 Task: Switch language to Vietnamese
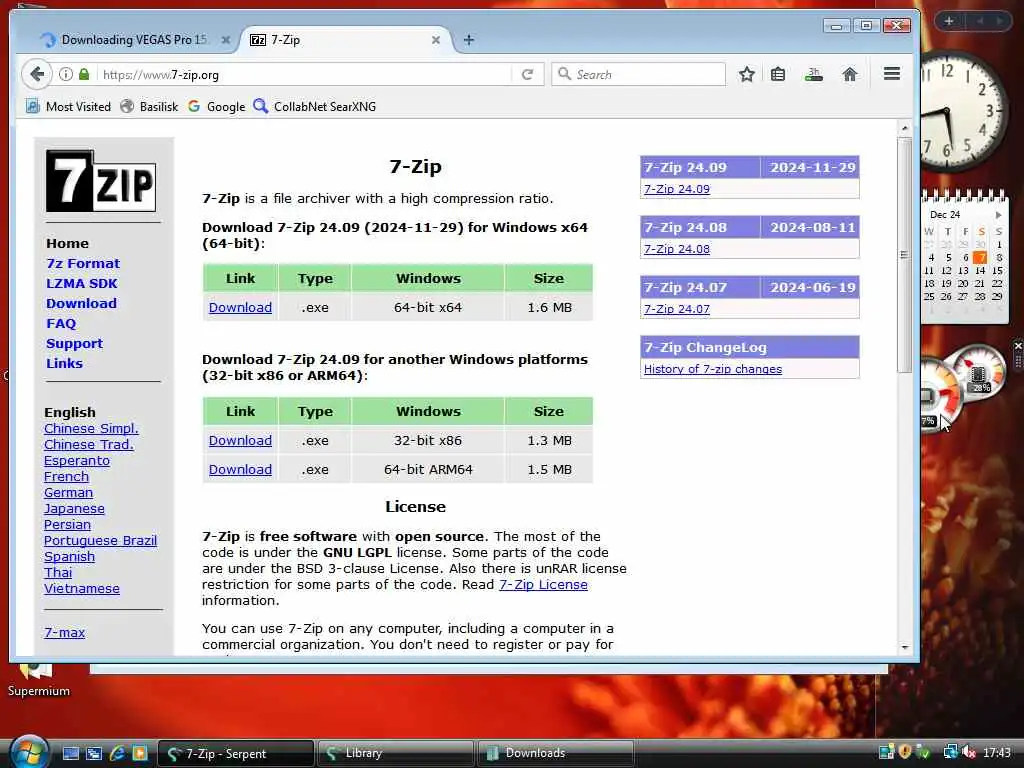coord(82,588)
